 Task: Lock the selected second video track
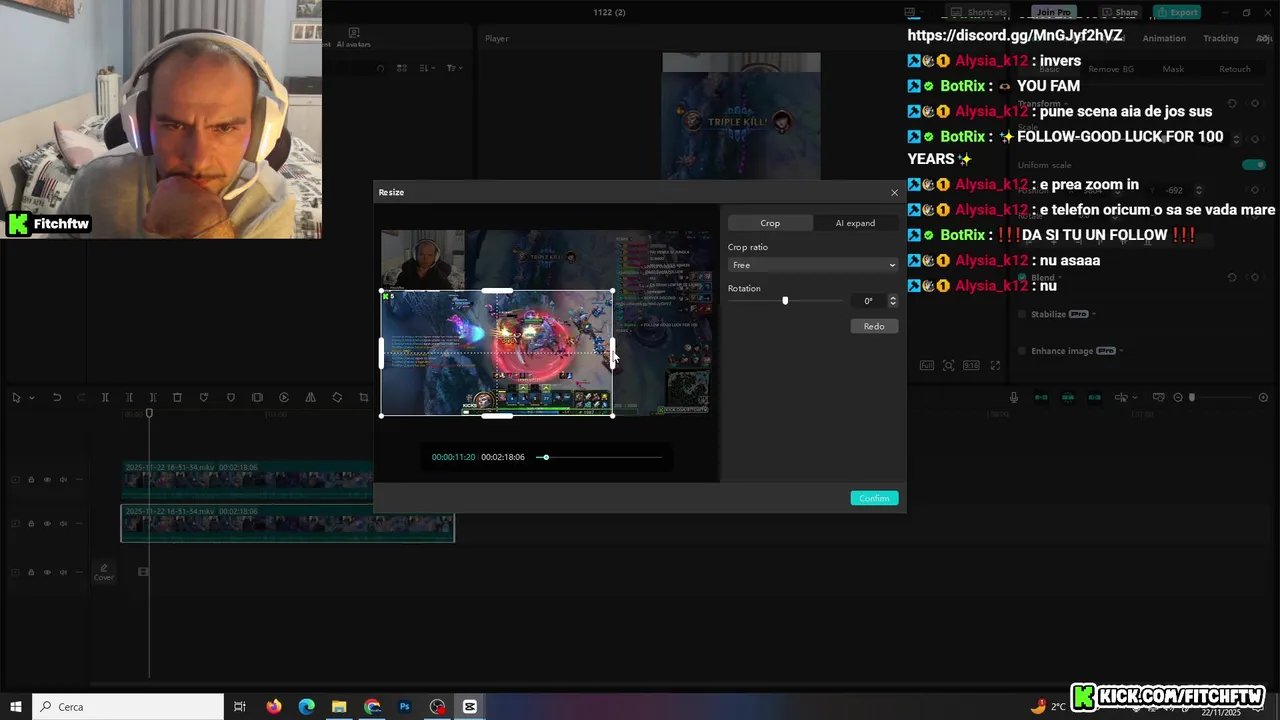(x=31, y=523)
